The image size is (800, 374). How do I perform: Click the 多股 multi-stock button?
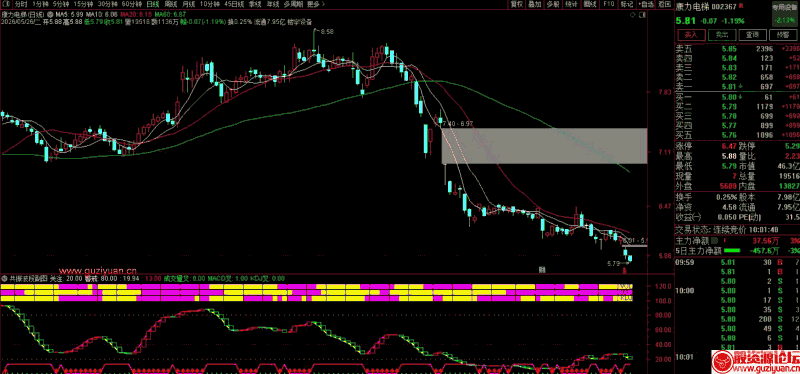tap(553, 4)
